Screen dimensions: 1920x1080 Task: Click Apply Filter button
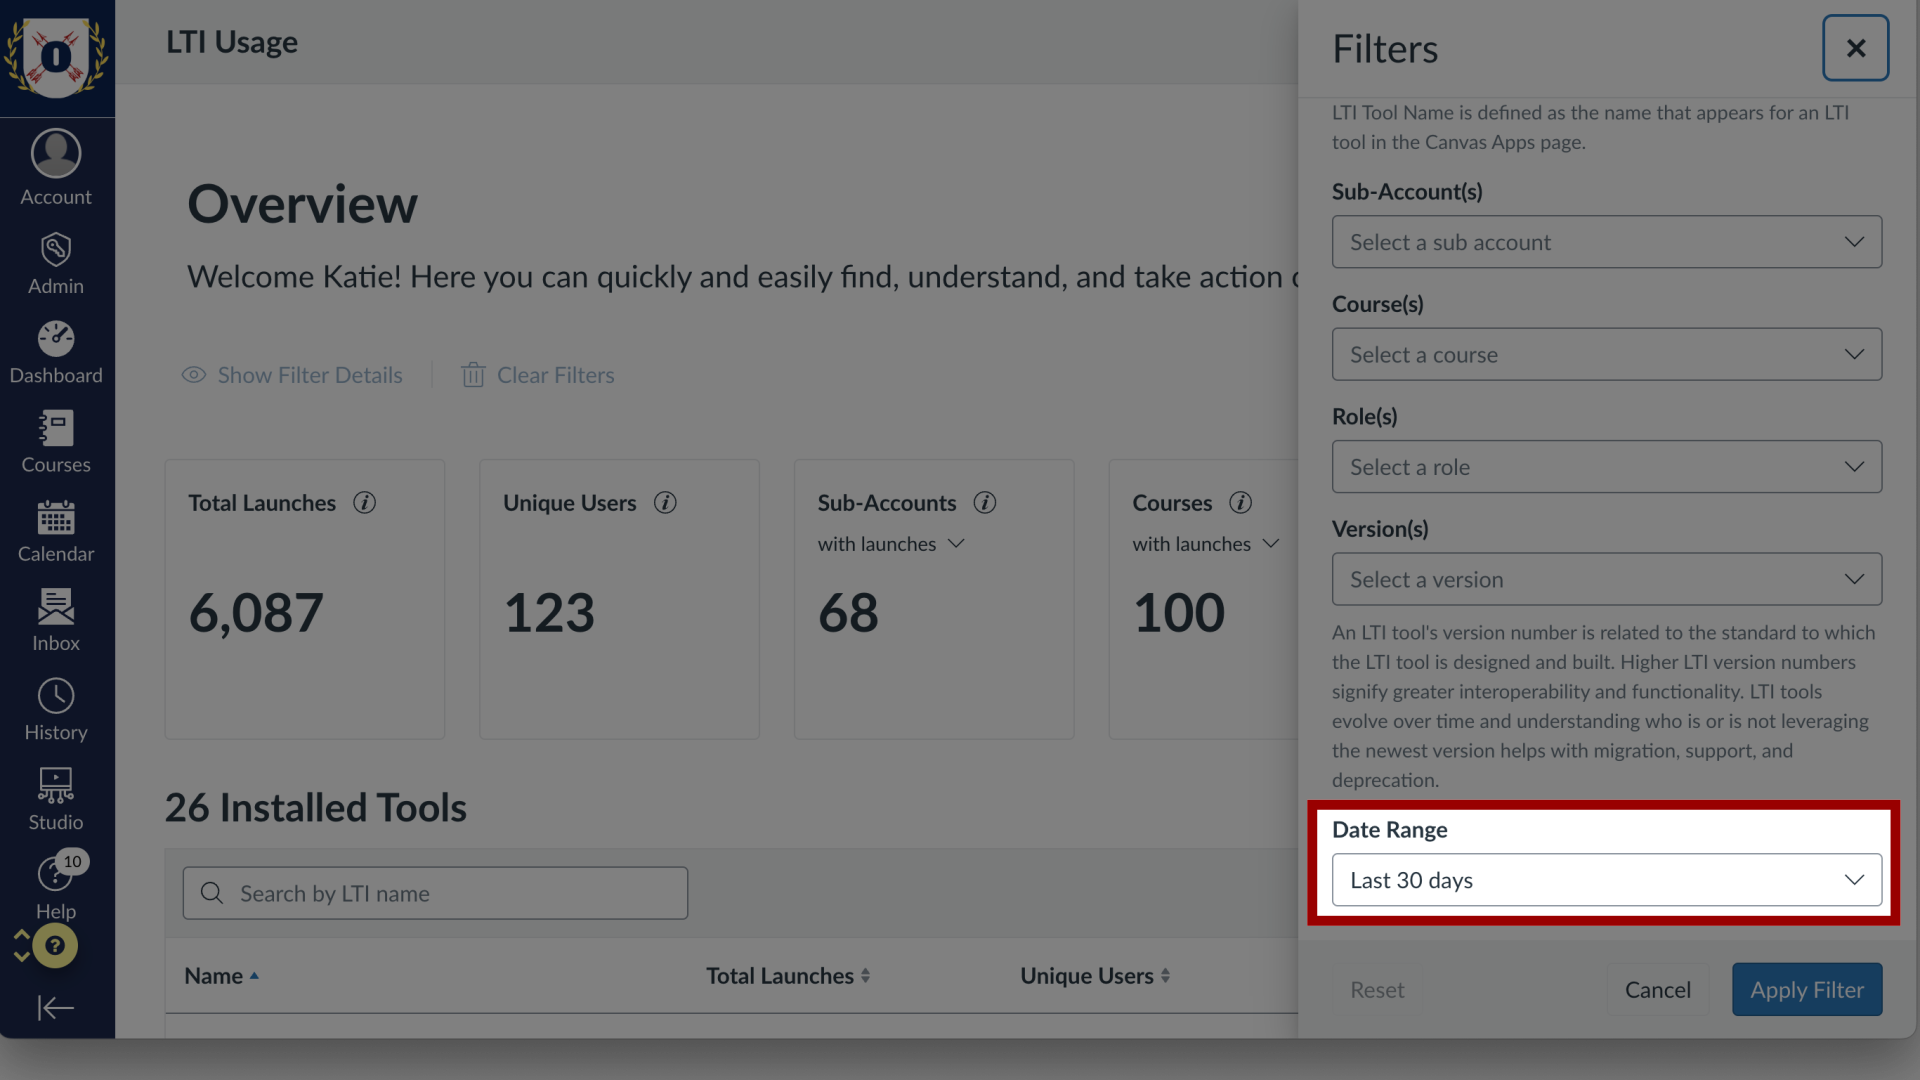pyautogui.click(x=1807, y=989)
